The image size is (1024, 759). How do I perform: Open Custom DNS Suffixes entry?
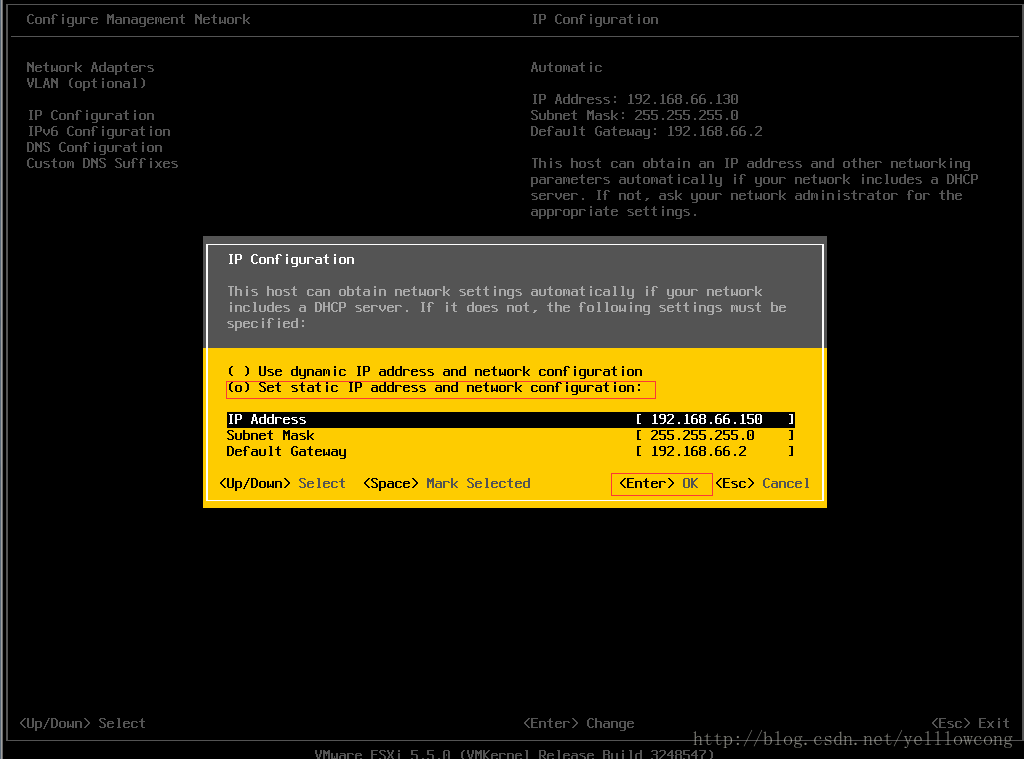click(103, 163)
